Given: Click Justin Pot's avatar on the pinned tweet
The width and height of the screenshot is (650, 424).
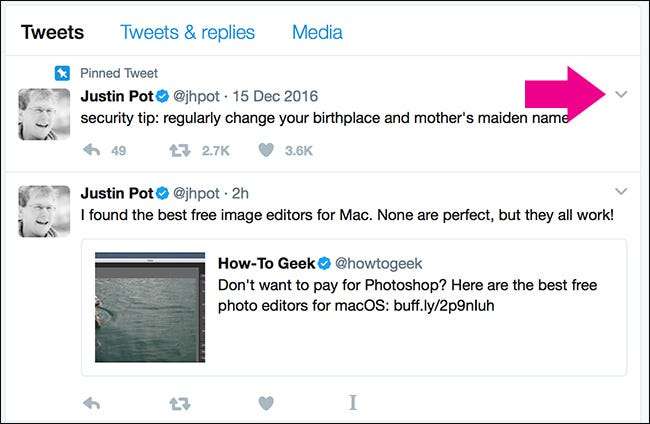Looking at the screenshot, I should pyautogui.click(x=45, y=113).
